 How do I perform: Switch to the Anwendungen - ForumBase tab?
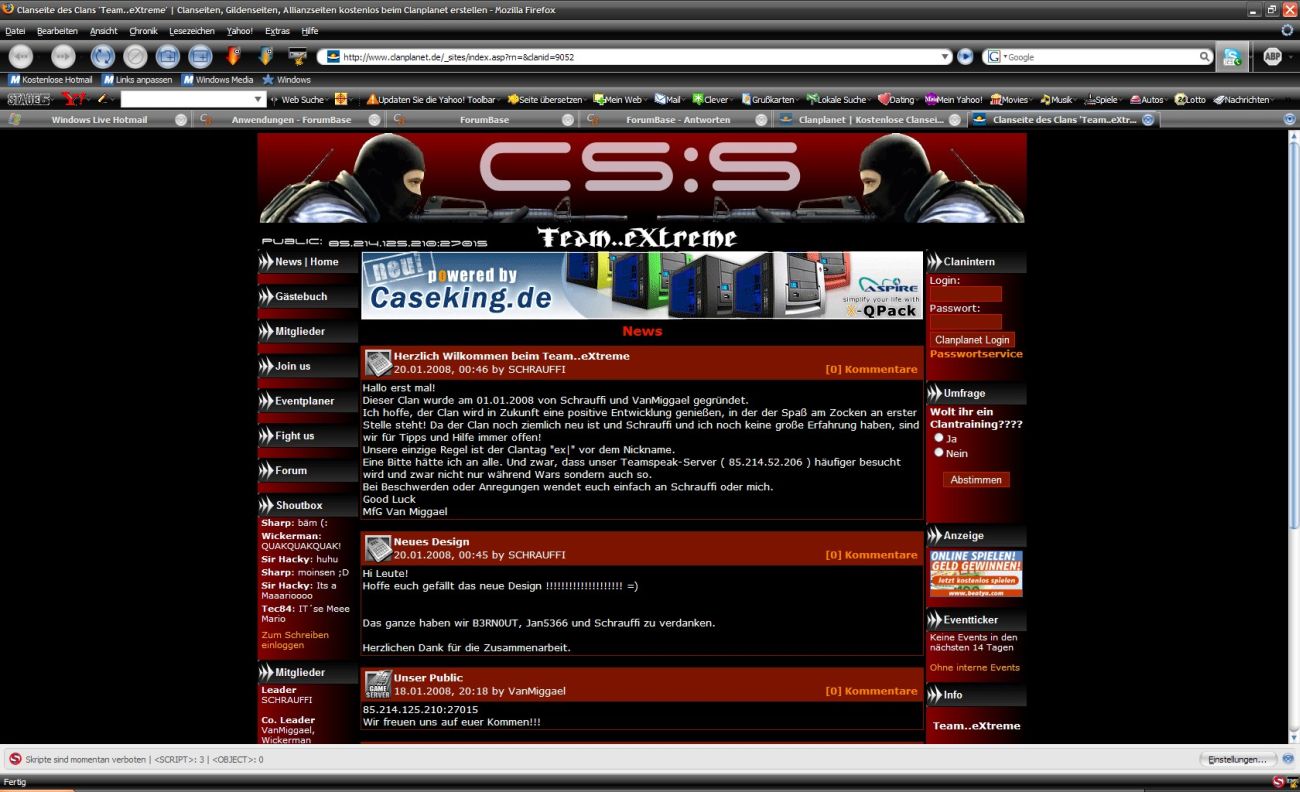tap(291, 119)
